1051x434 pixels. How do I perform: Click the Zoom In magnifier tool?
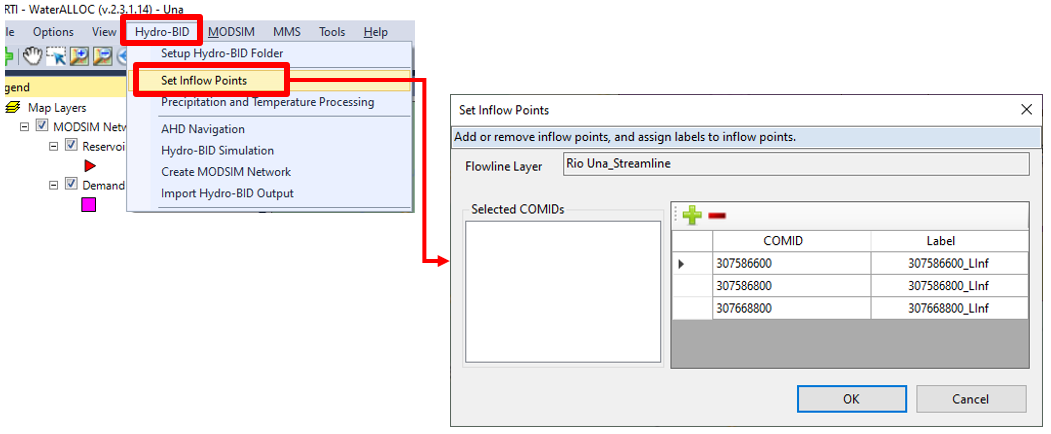tap(79, 56)
